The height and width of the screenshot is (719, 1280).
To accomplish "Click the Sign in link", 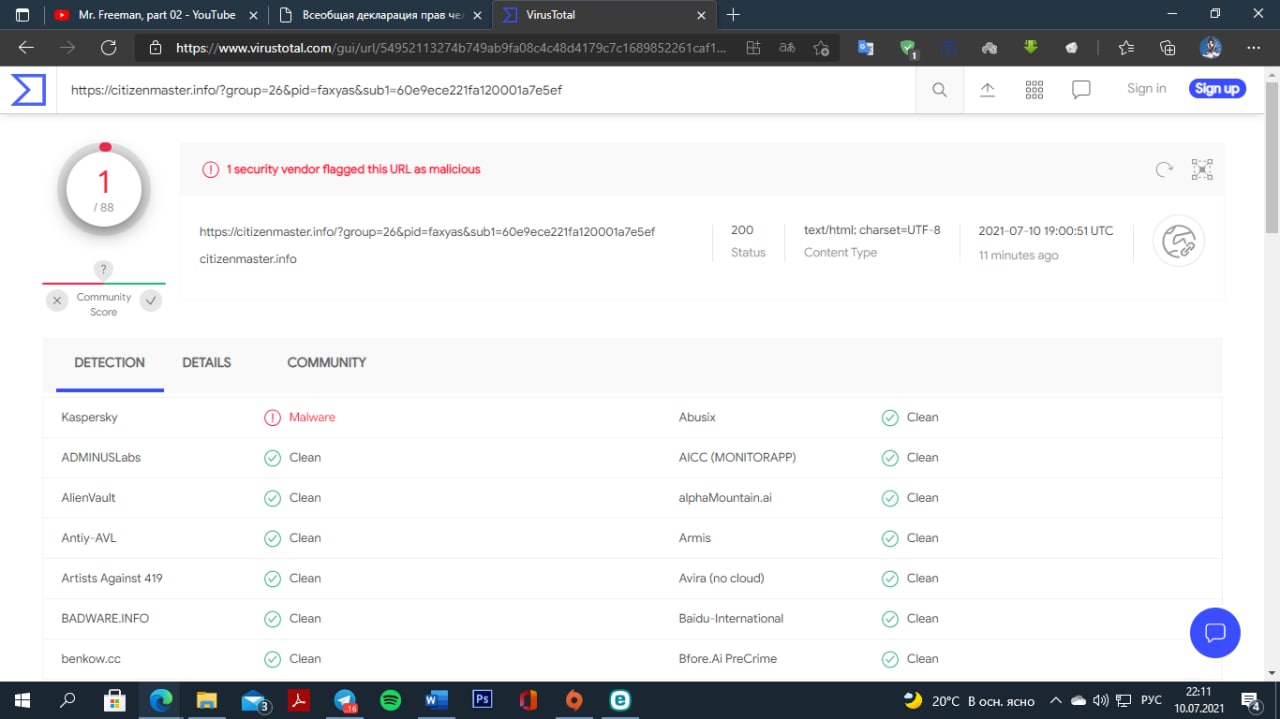I will pos(1146,88).
